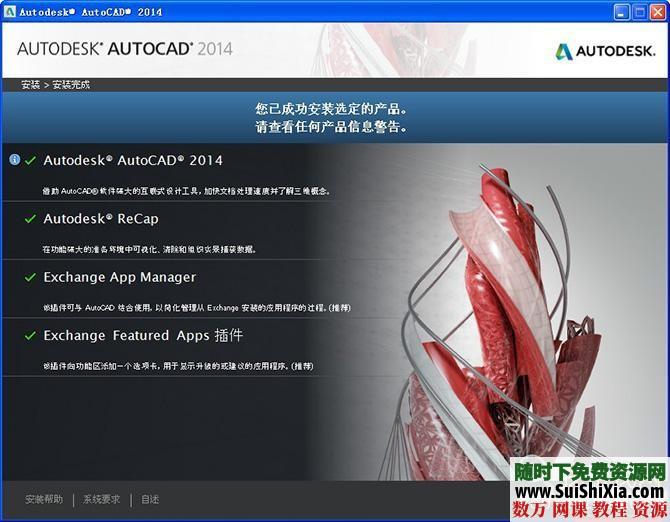Viewport: 670px width, 522px height.
Task: Click the description line under Autodesk ReCap
Action: [149, 249]
